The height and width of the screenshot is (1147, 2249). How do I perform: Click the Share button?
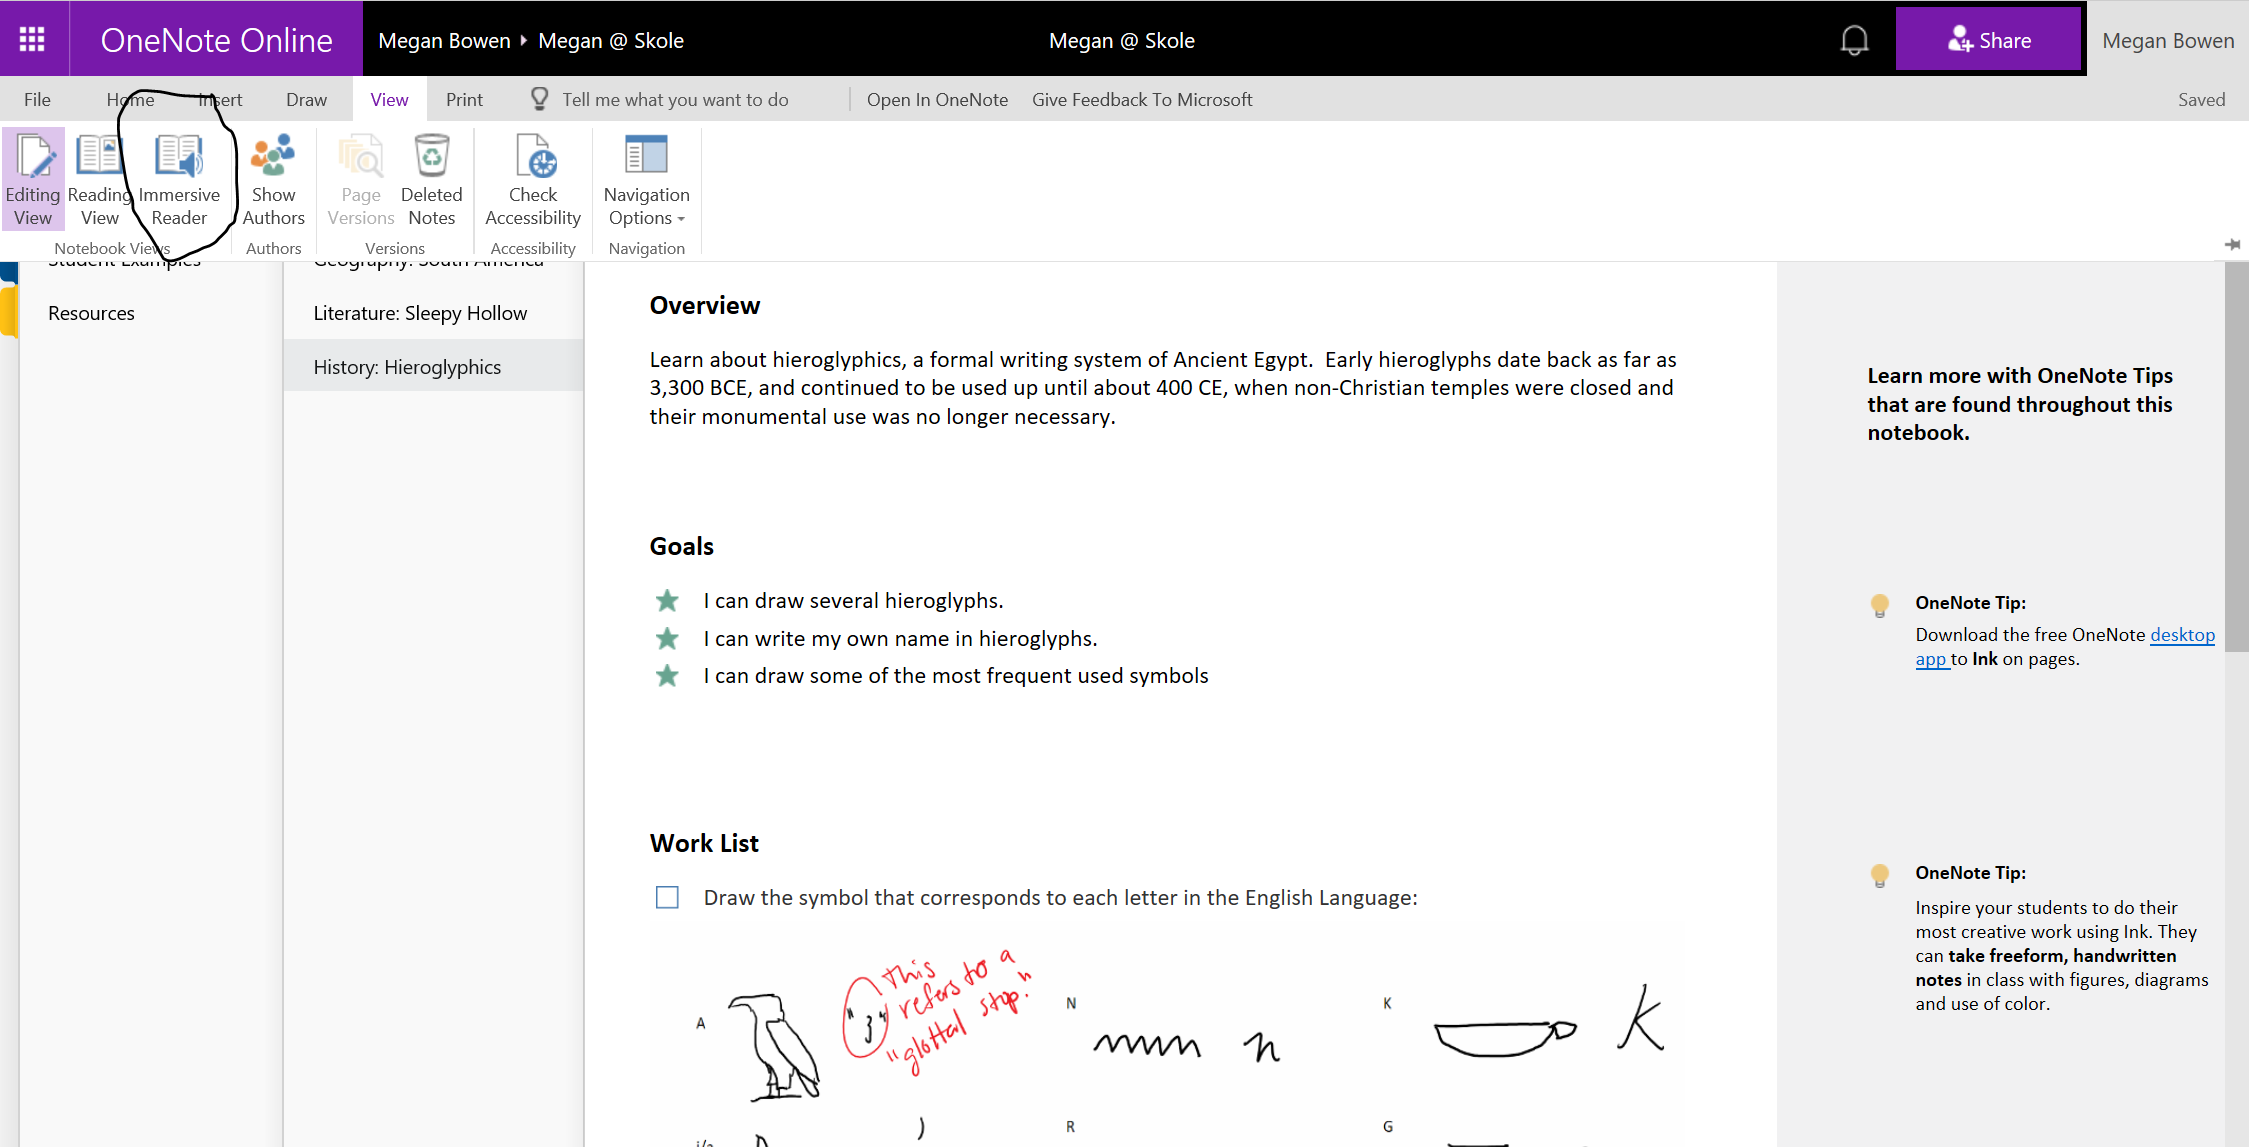point(1988,40)
